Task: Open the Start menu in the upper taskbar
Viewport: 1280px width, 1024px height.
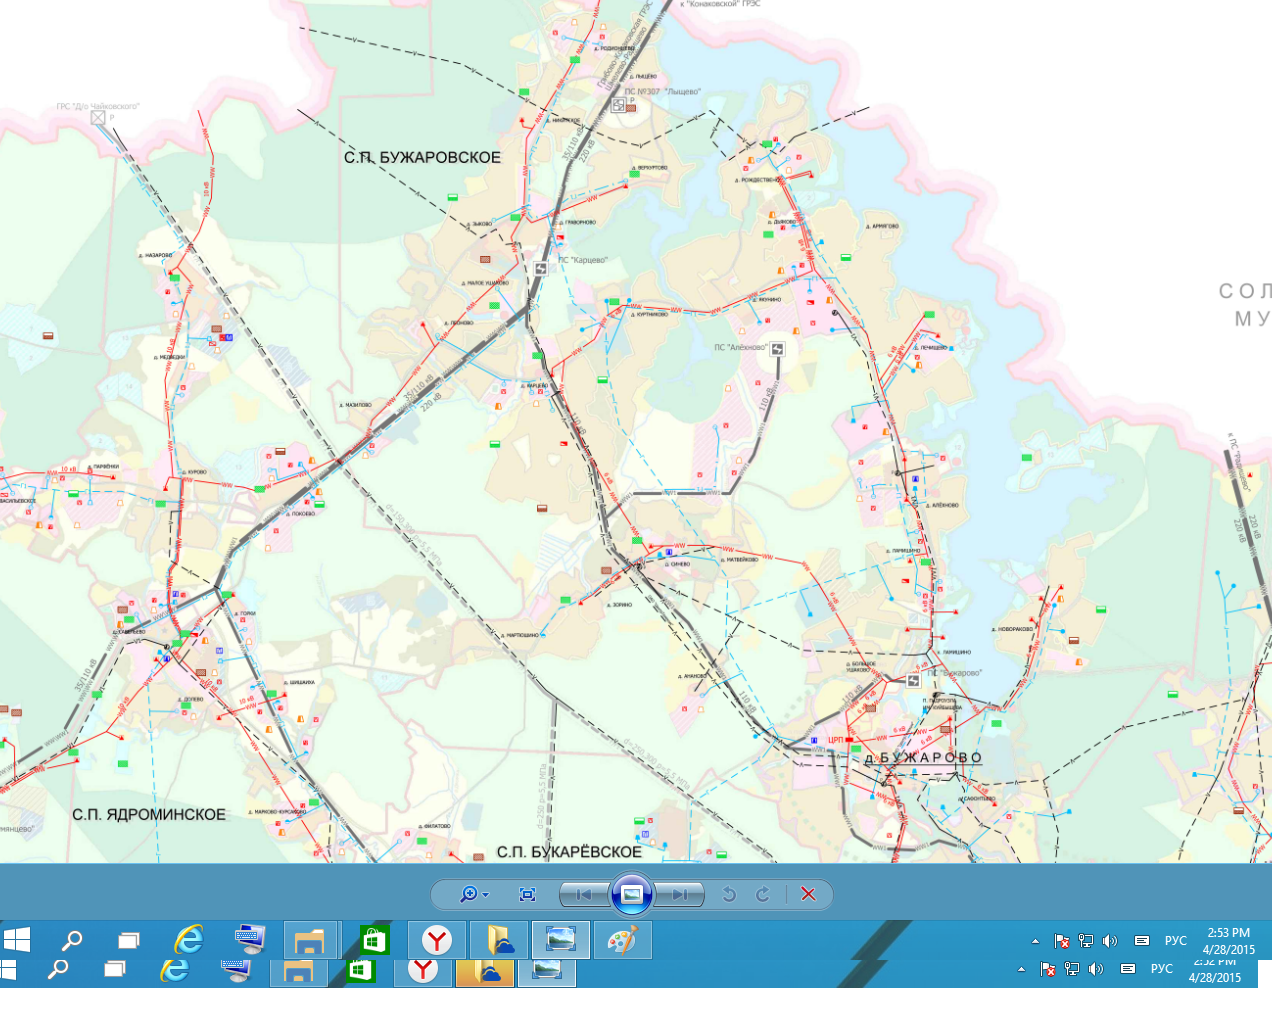Action: click(17, 940)
